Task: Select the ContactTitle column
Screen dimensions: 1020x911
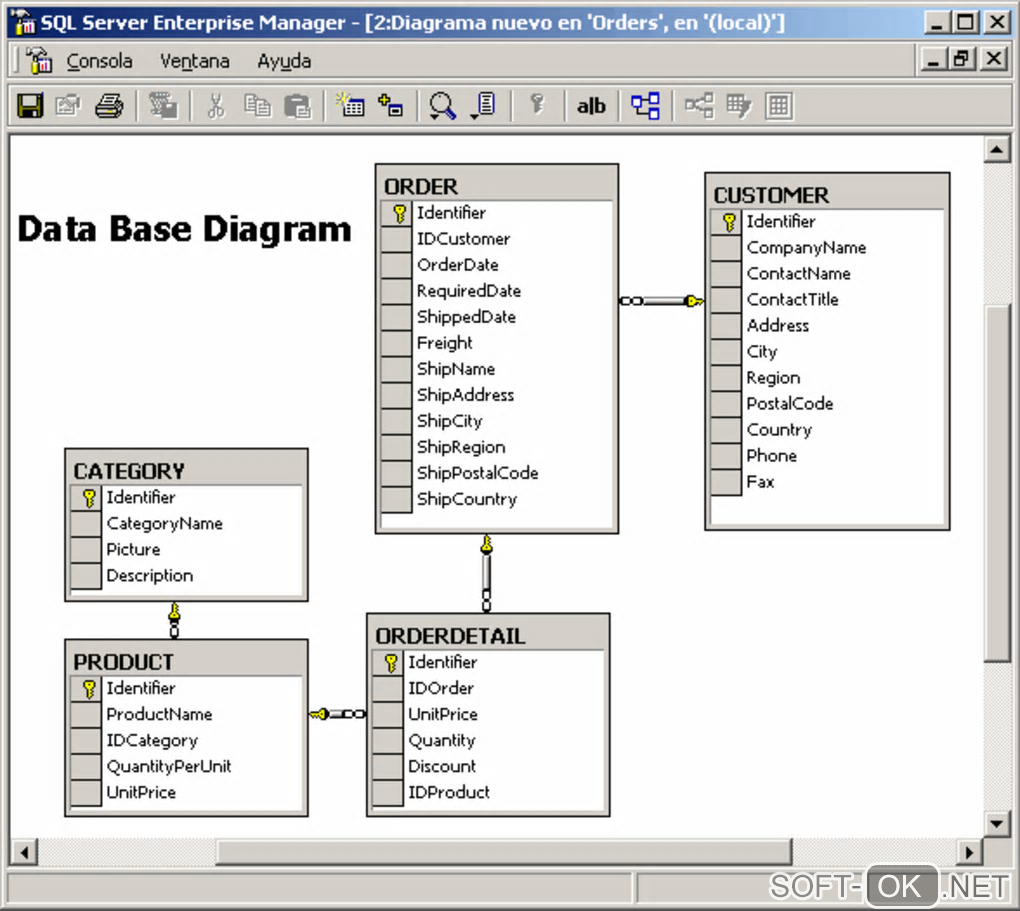Action: (792, 300)
